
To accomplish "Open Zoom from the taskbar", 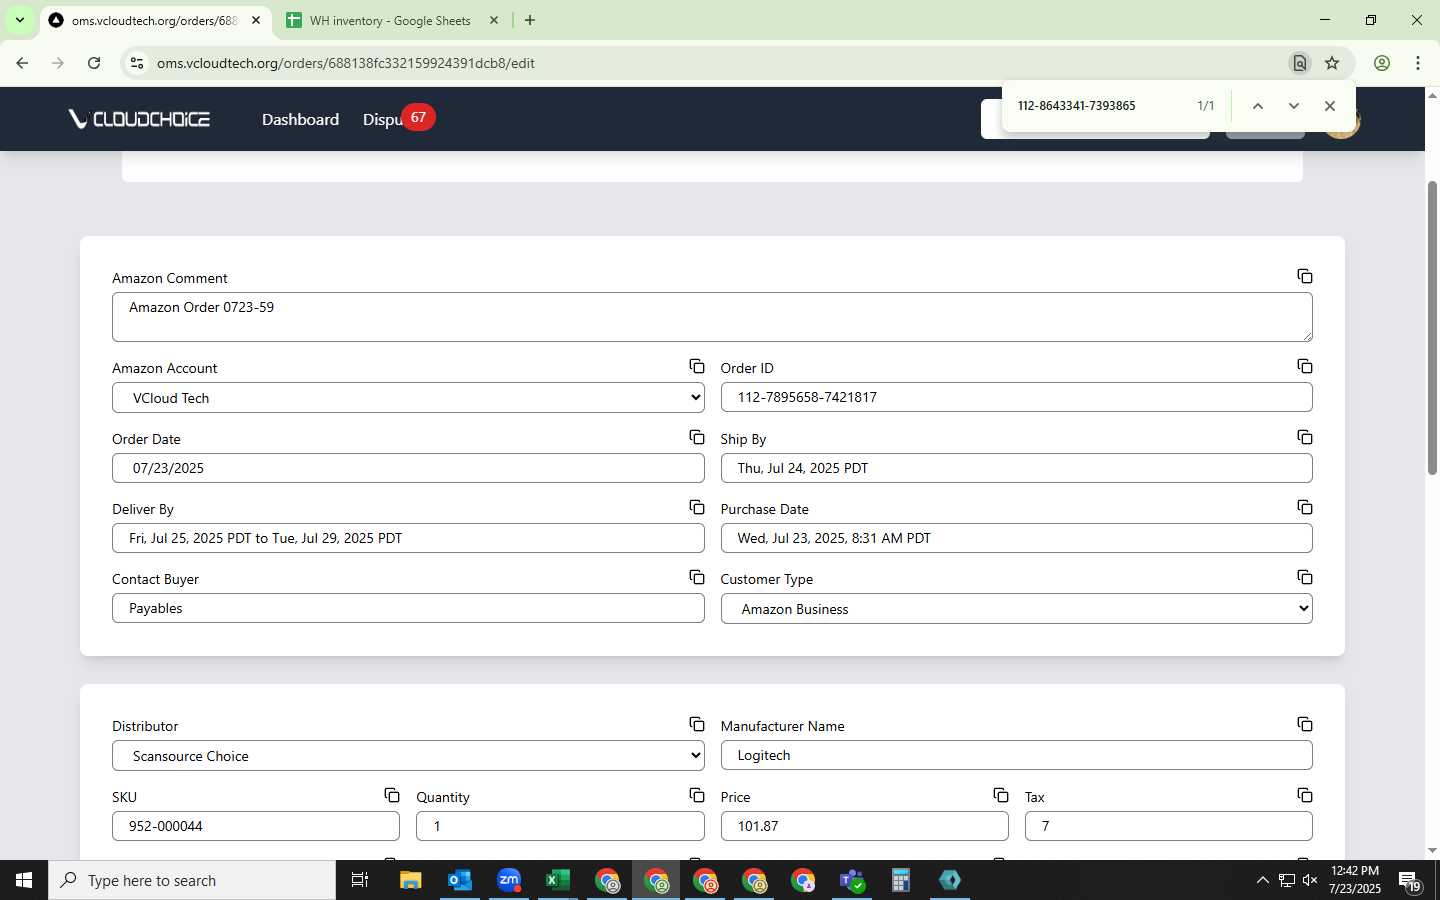I will pos(509,880).
